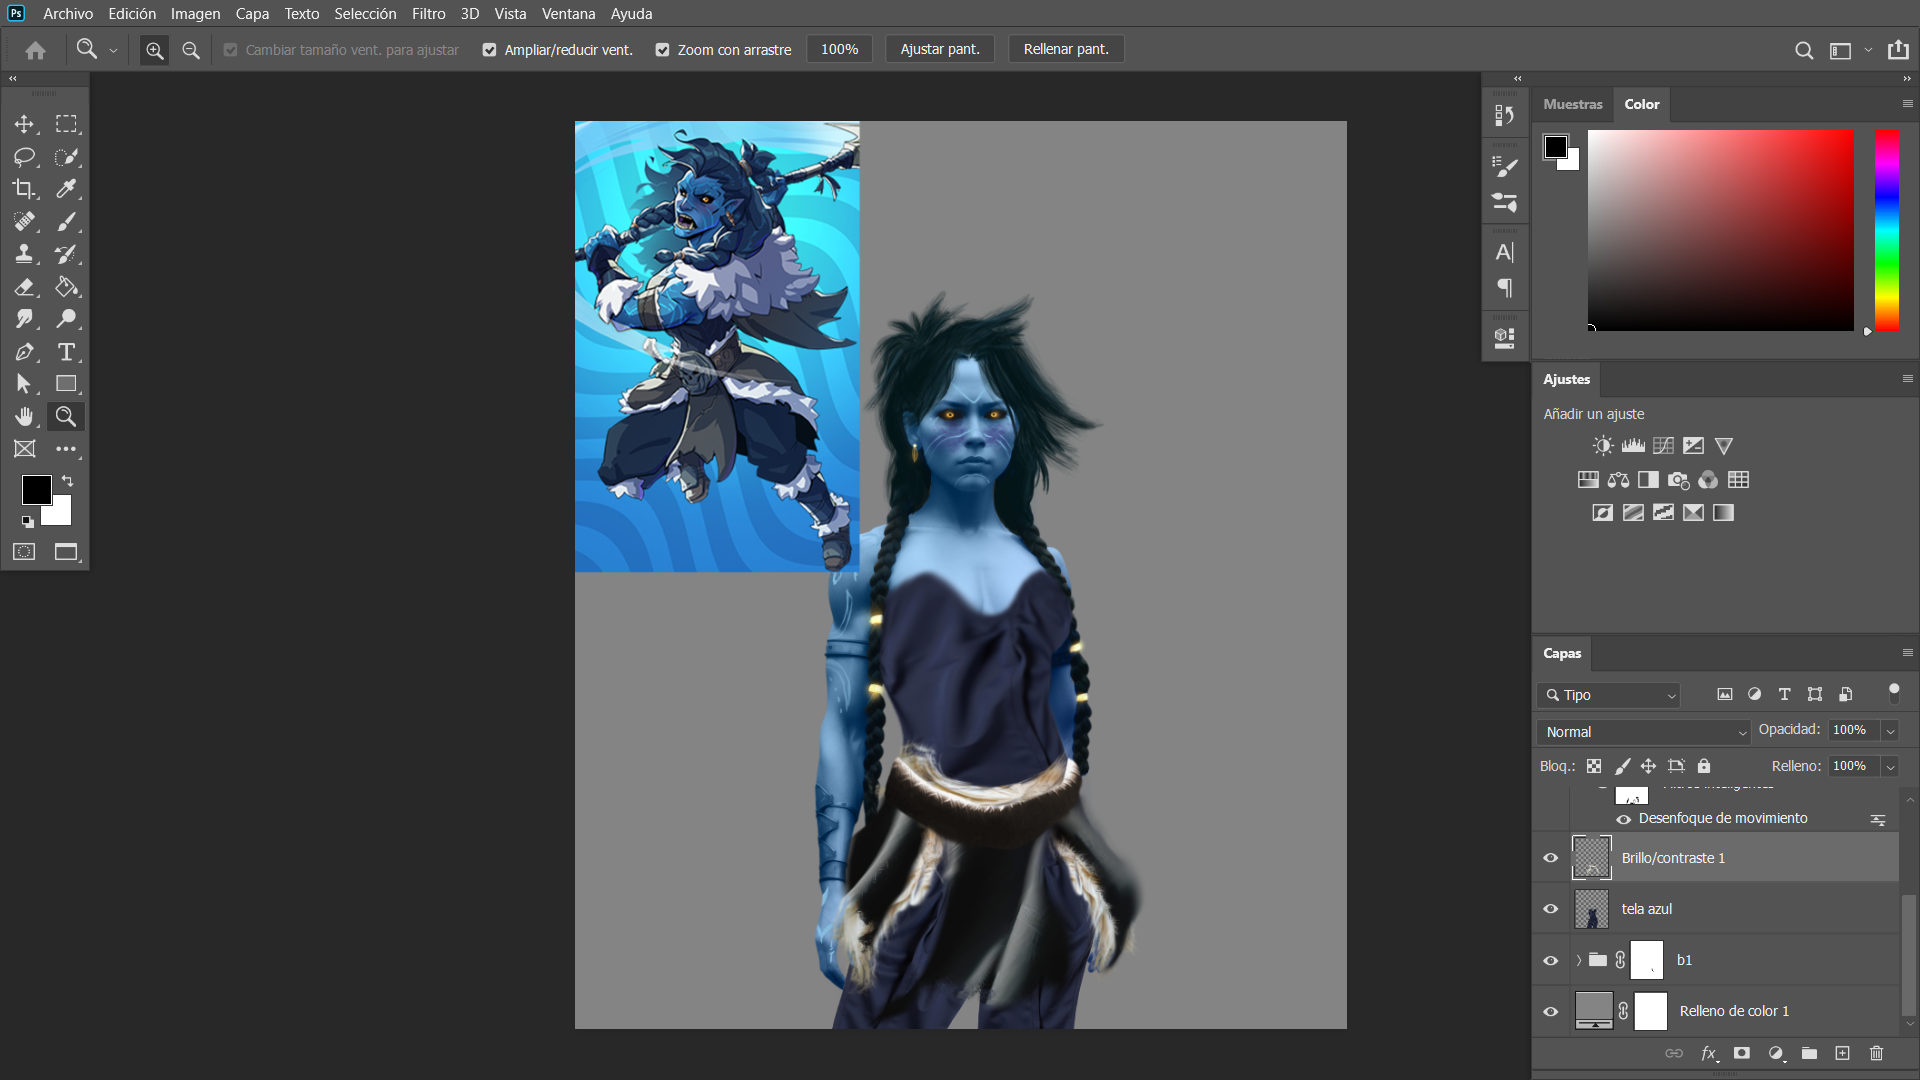Select the Clone Stamp tool

(x=24, y=254)
